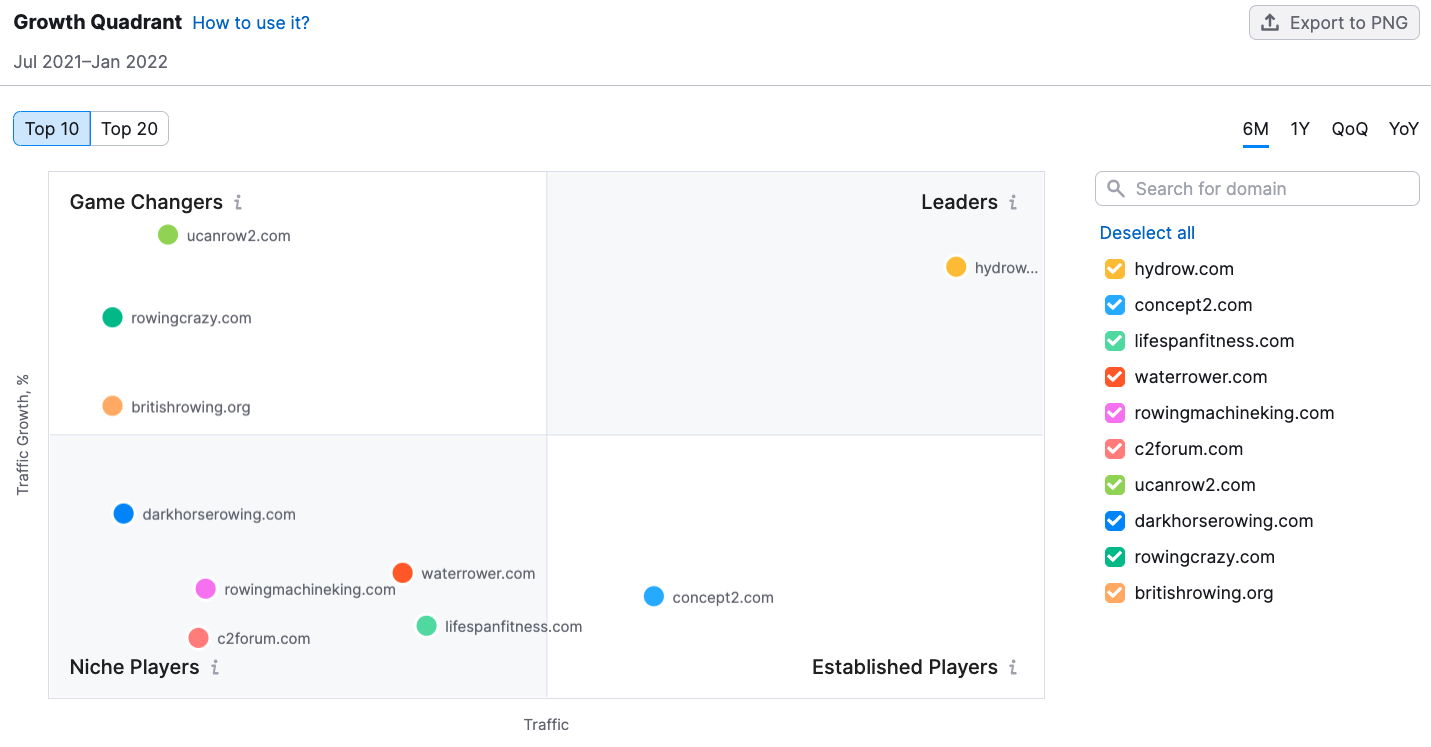Uncheck the rowingcrazy.com checkbox
Viewport: 1431px width, 747px height.
(x=1115, y=557)
